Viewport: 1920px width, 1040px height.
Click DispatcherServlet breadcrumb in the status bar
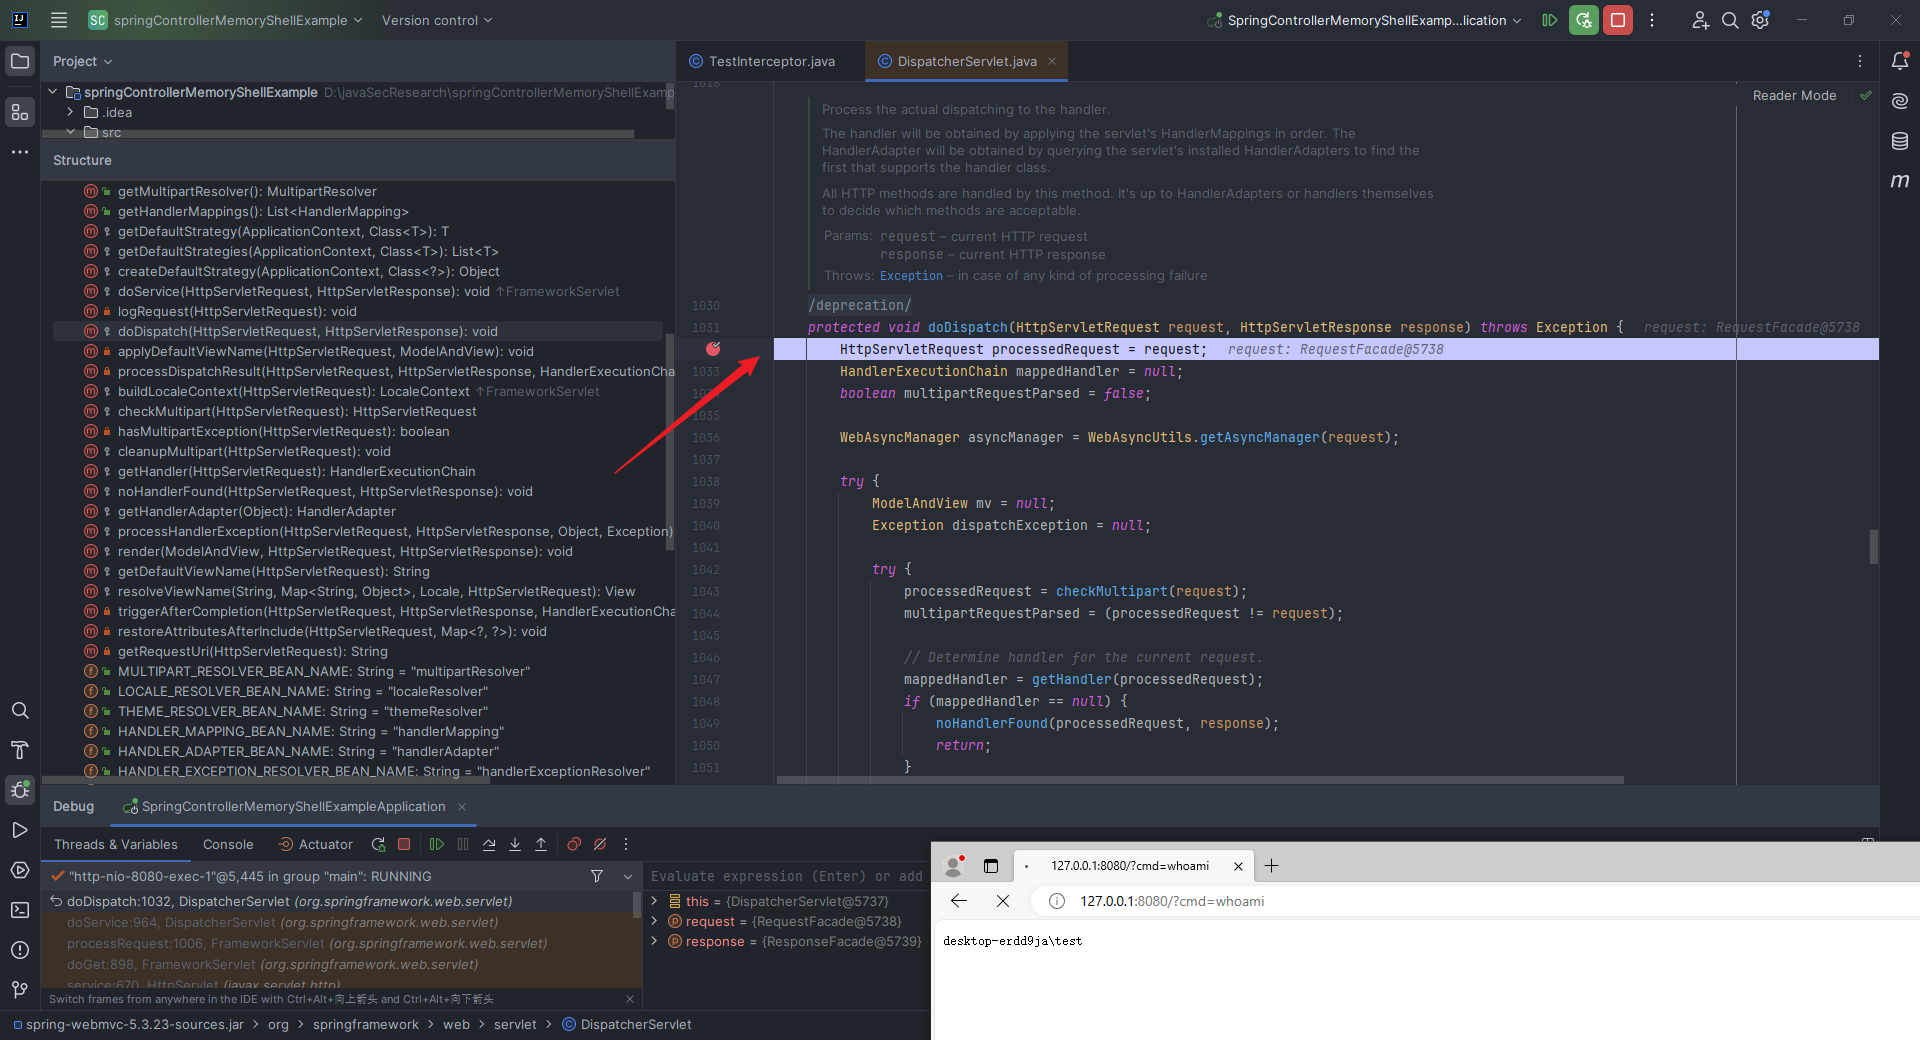627,1024
